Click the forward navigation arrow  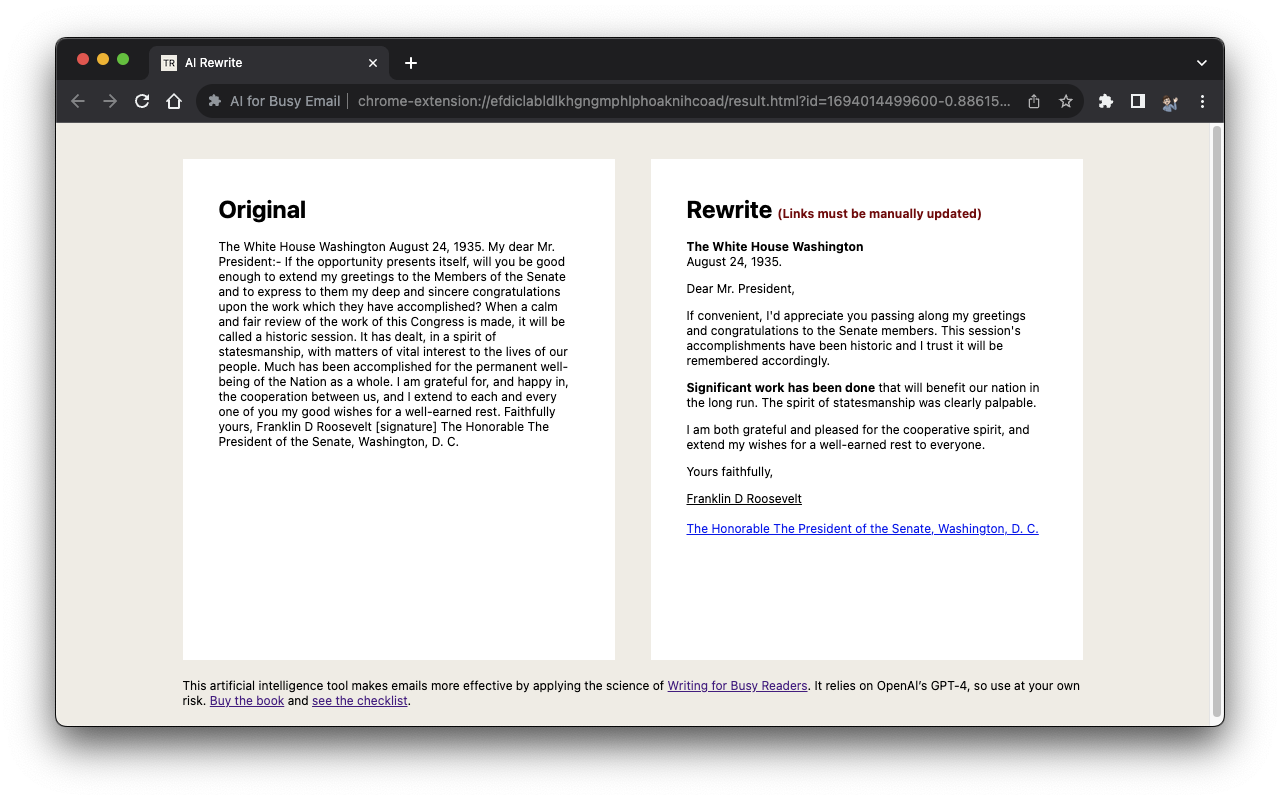[110, 101]
